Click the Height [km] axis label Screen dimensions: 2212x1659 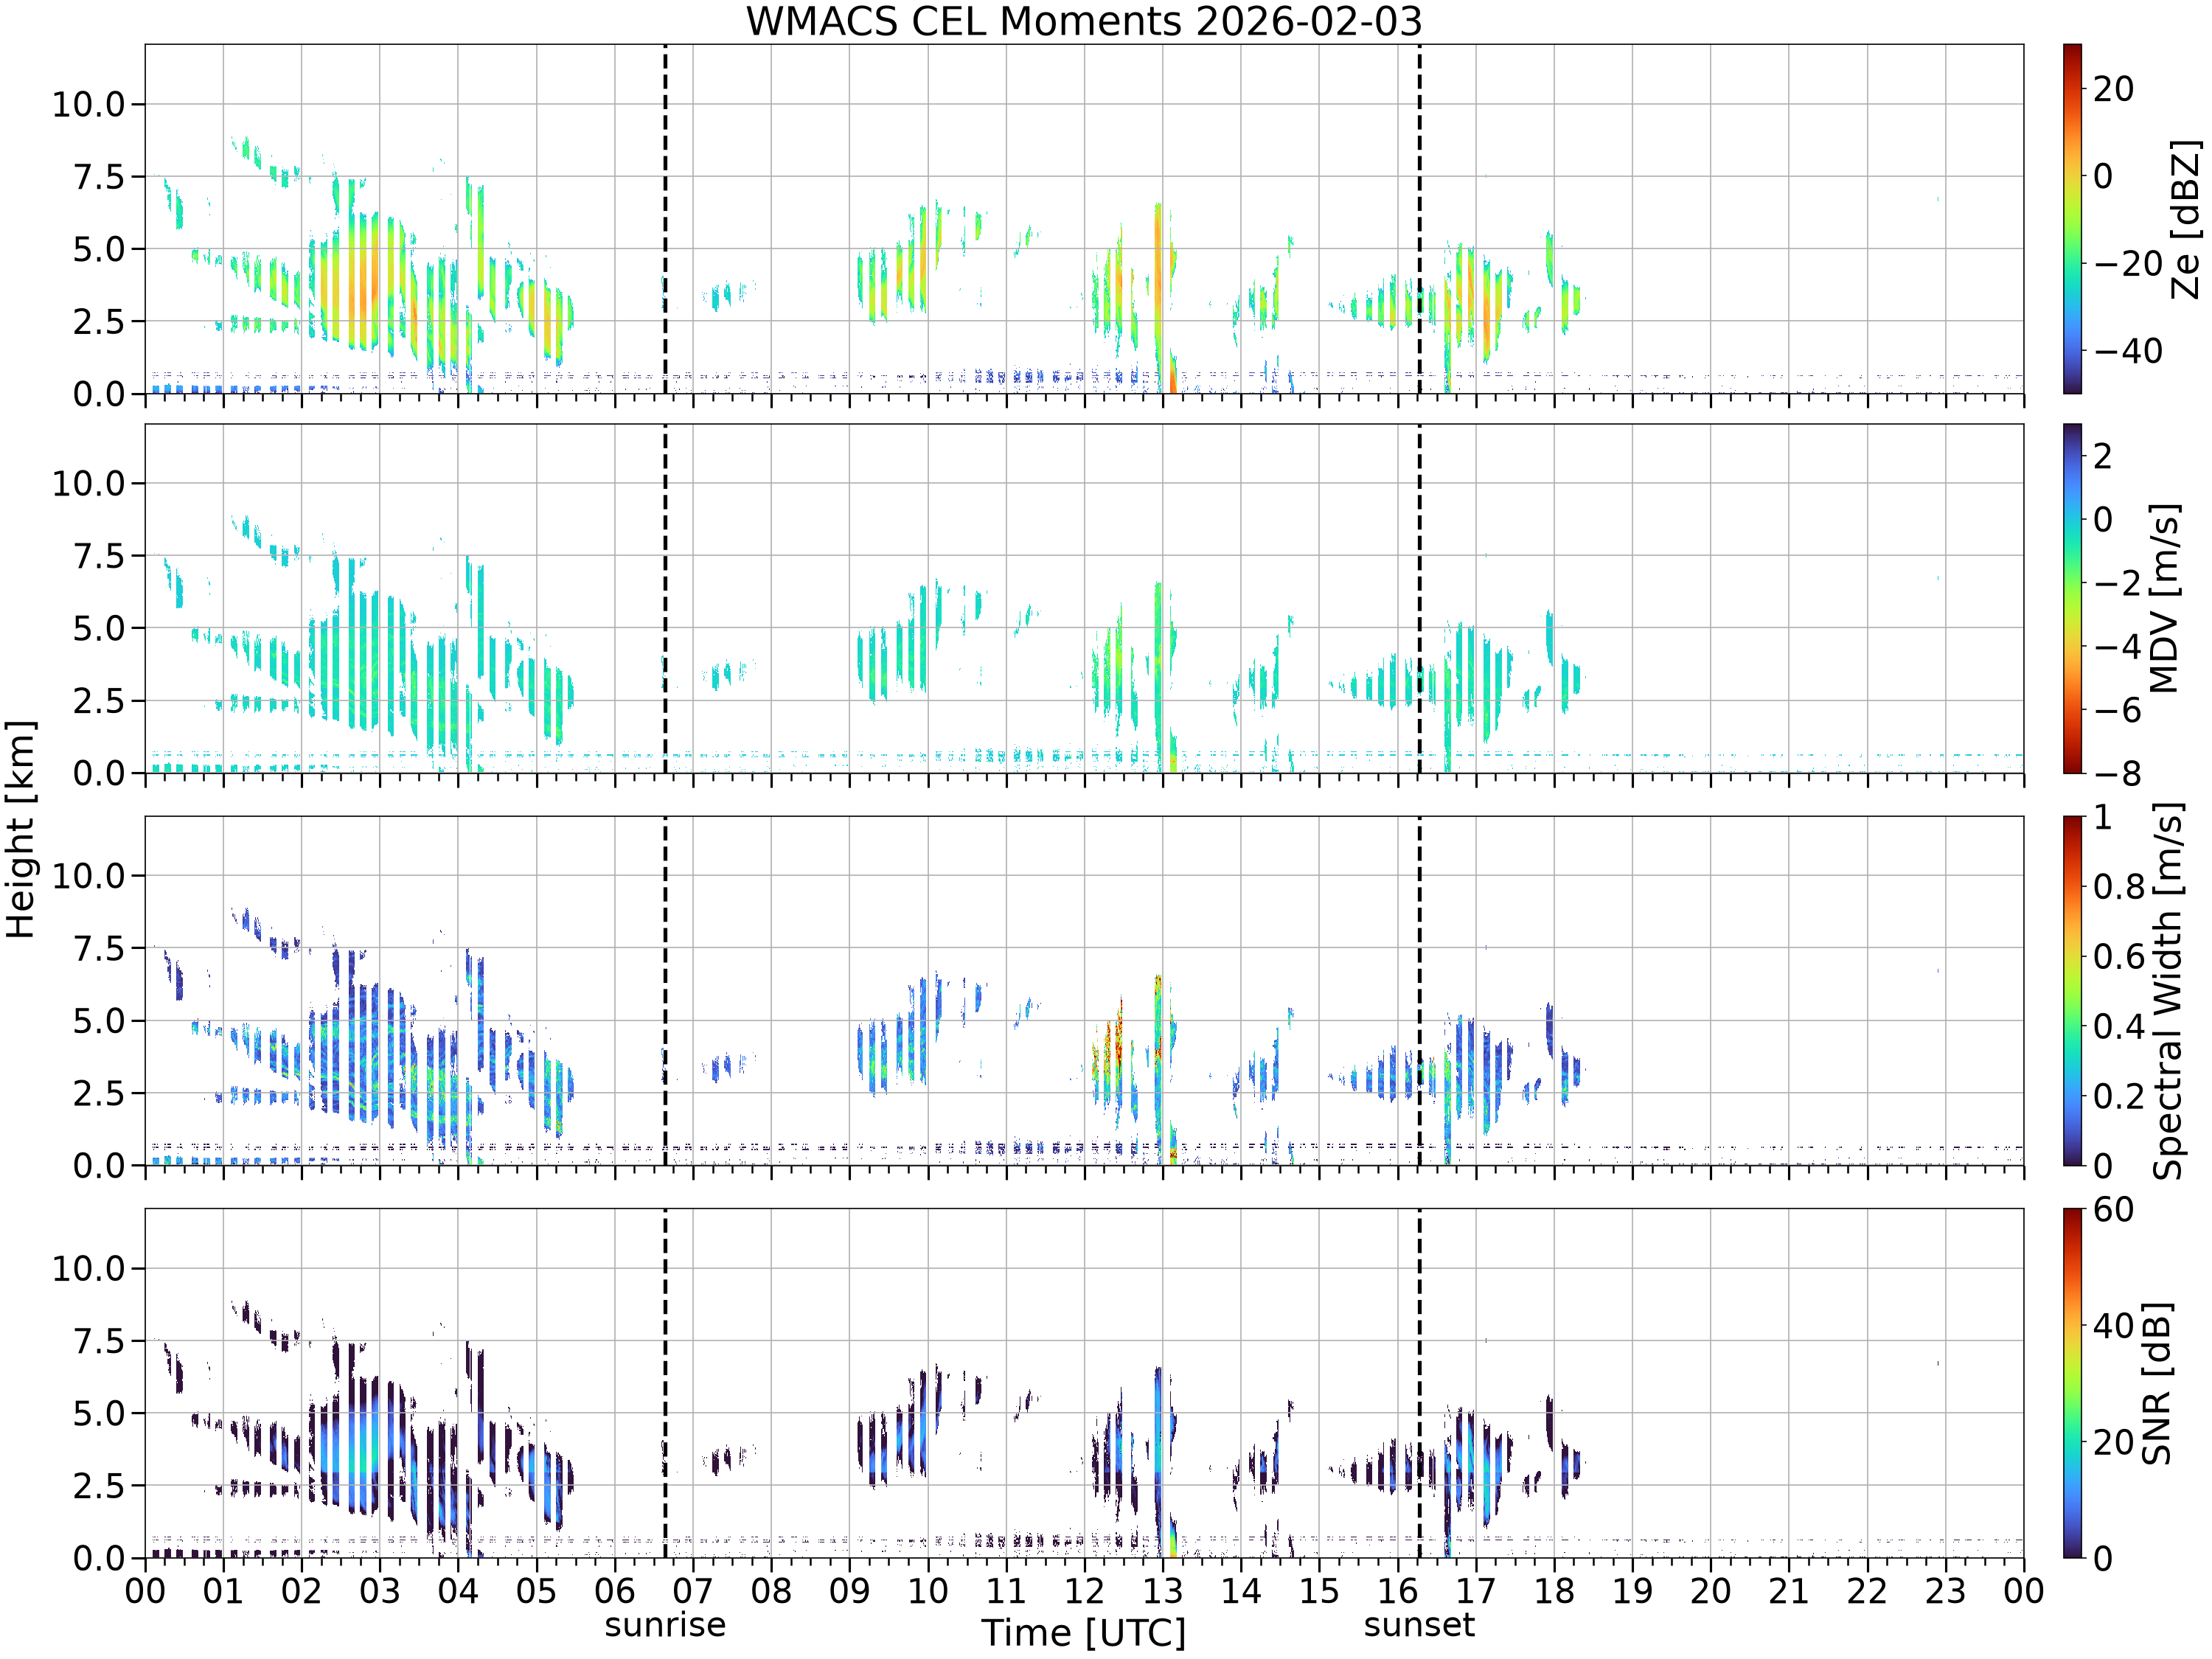(20, 829)
